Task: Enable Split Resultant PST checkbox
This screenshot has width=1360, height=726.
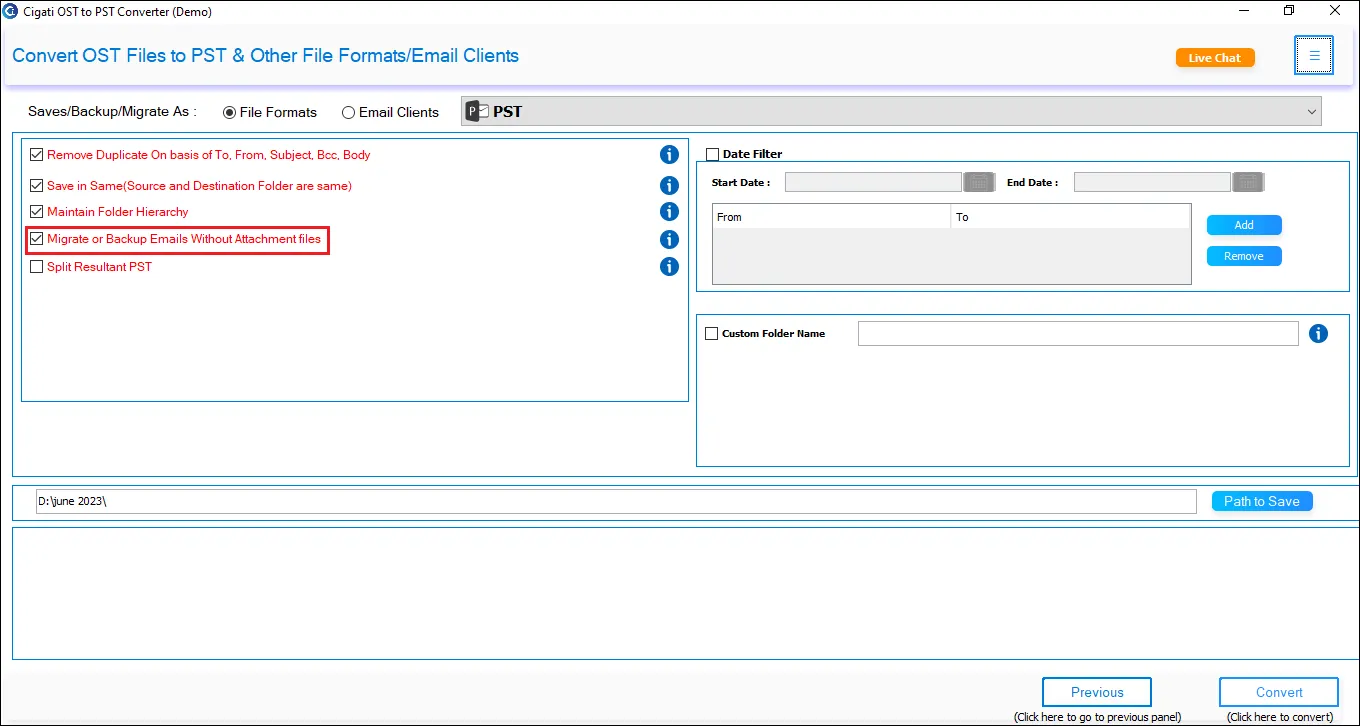Action: point(37,267)
